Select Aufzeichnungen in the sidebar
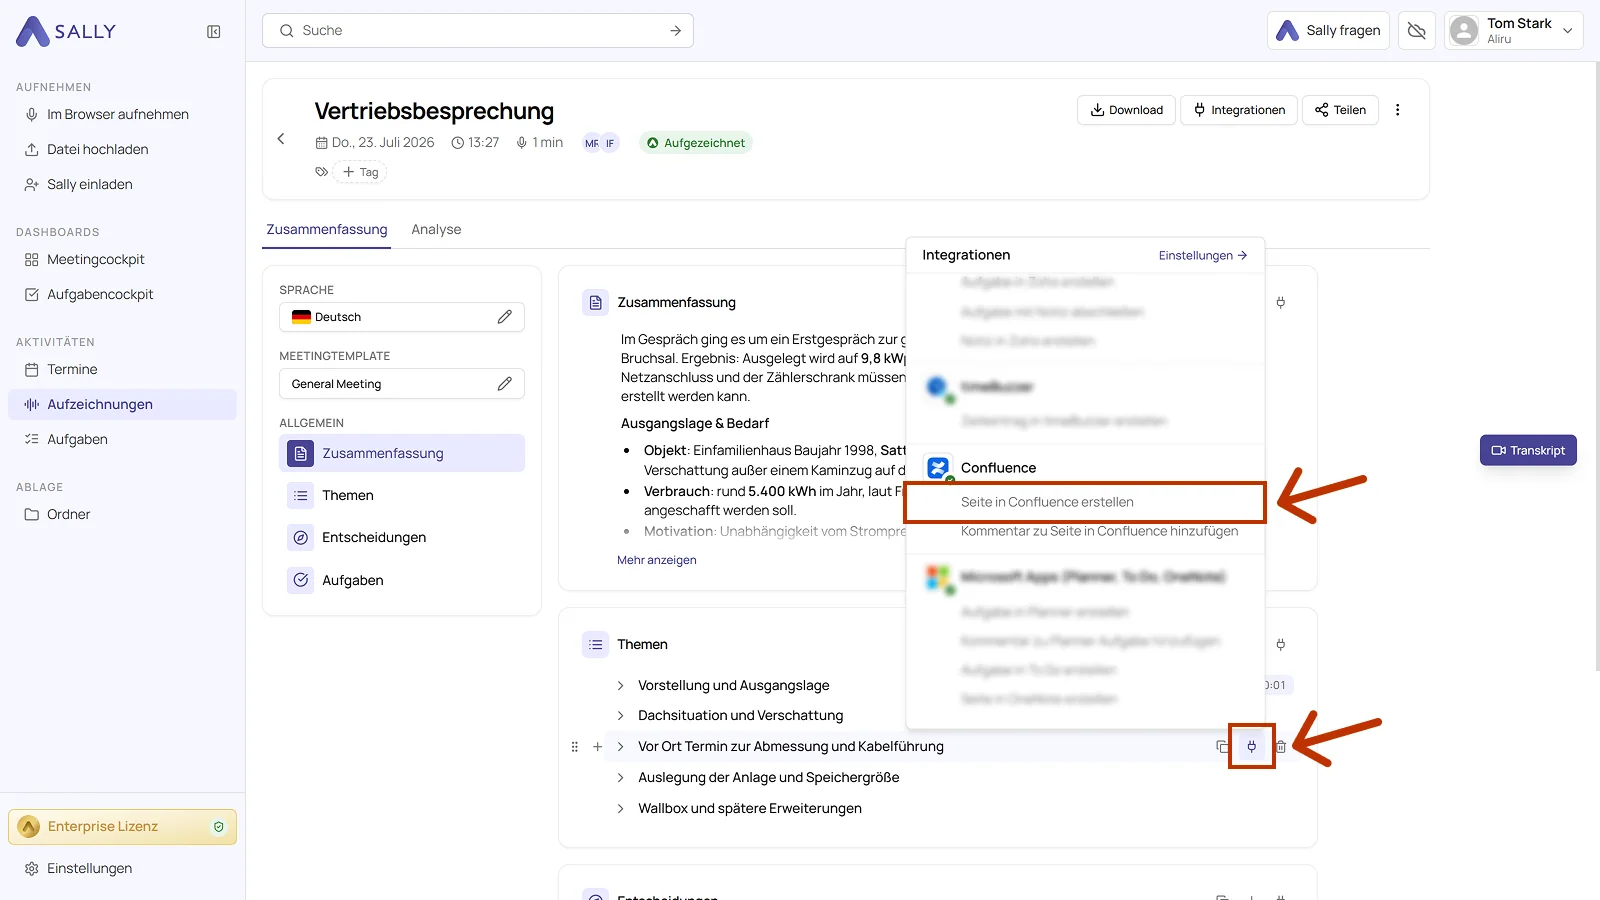 coord(122,404)
